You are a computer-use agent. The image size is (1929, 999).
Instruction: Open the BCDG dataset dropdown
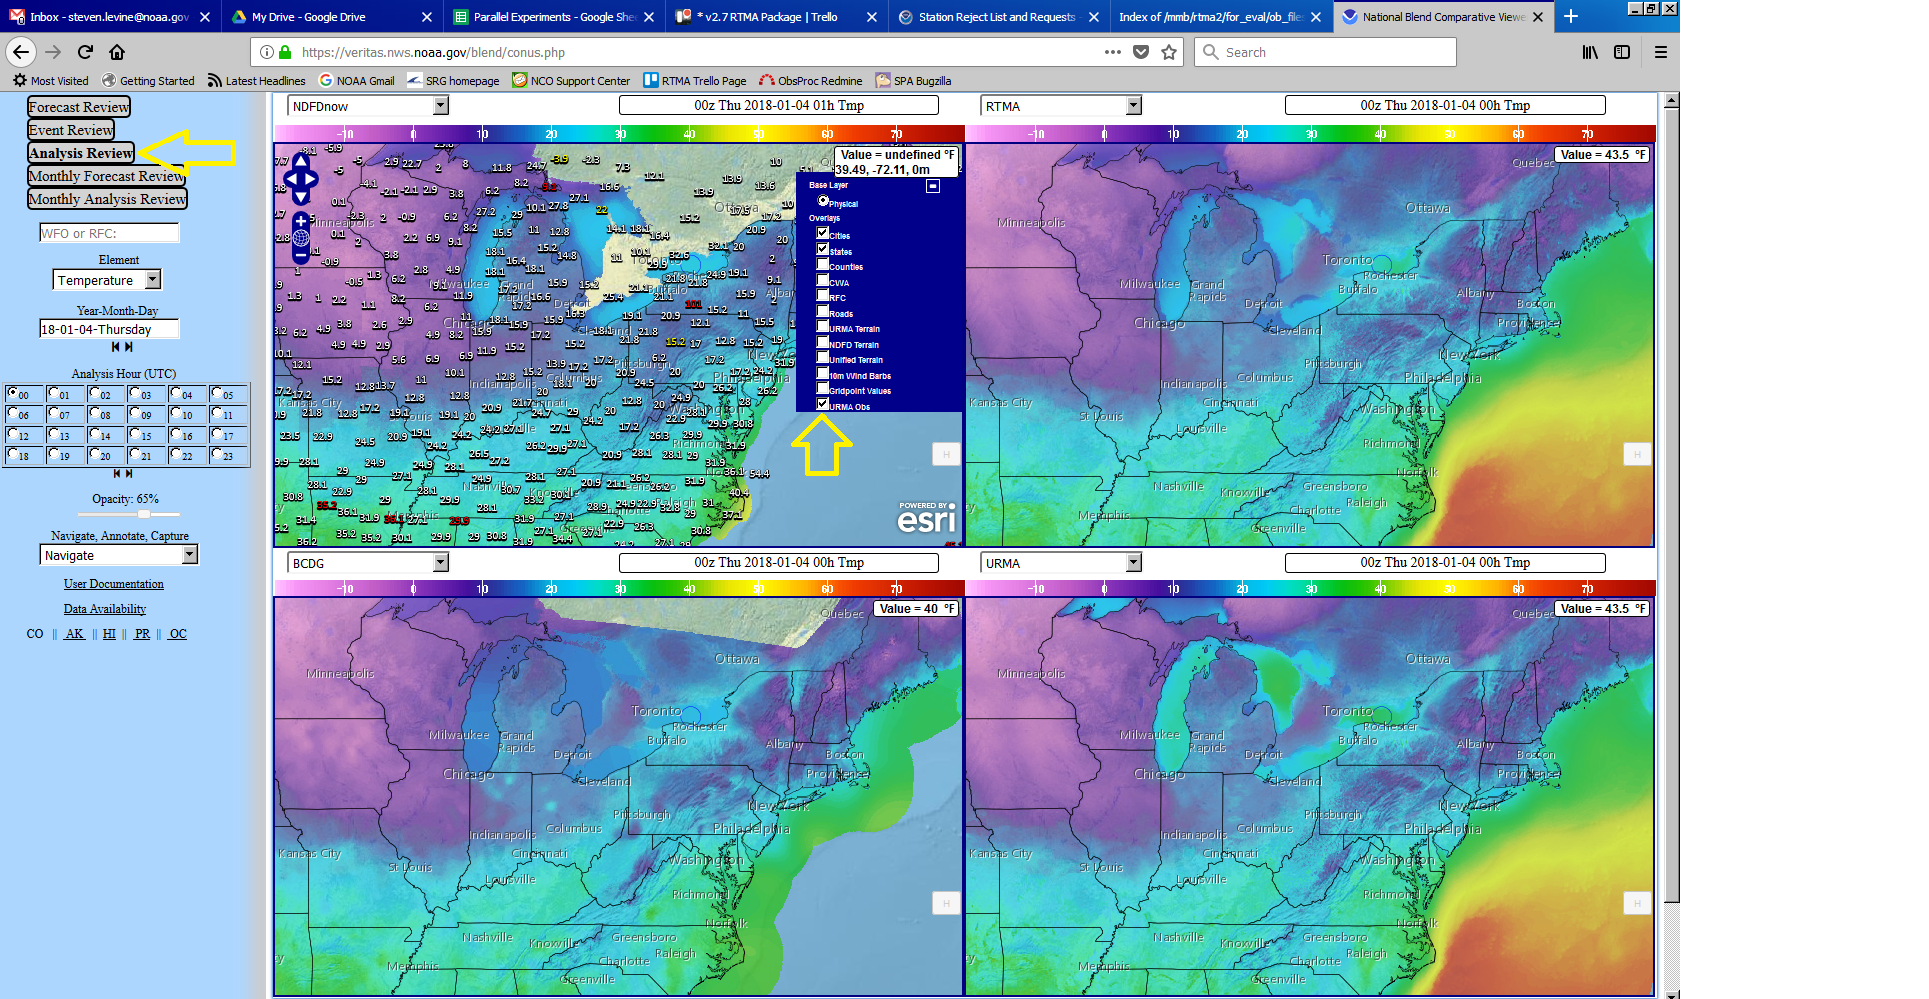coord(368,563)
